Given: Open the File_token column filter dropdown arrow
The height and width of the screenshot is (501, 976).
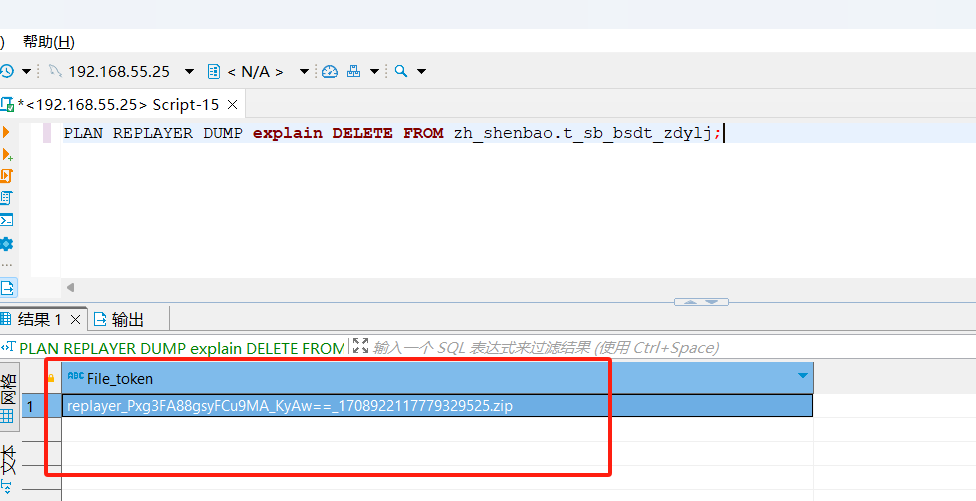Looking at the screenshot, I should click(803, 376).
